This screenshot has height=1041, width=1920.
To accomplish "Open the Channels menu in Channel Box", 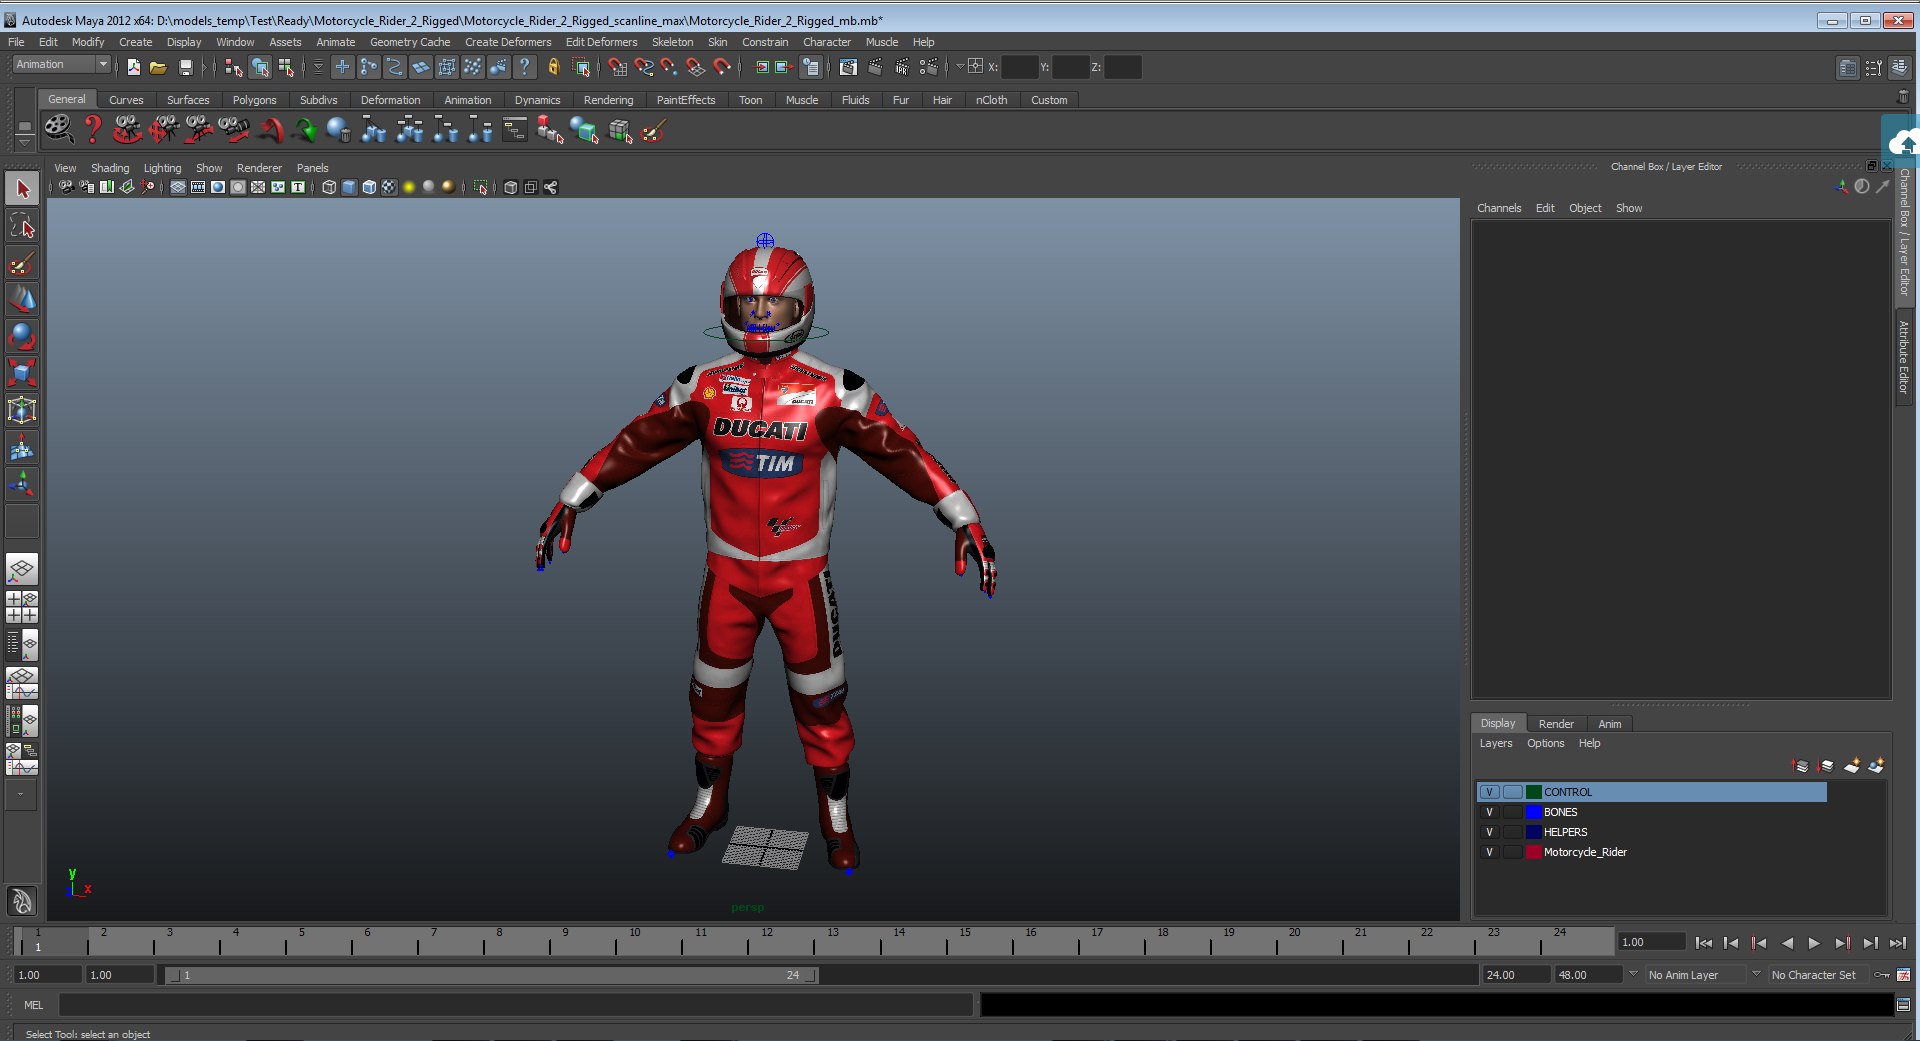I will pos(1498,208).
